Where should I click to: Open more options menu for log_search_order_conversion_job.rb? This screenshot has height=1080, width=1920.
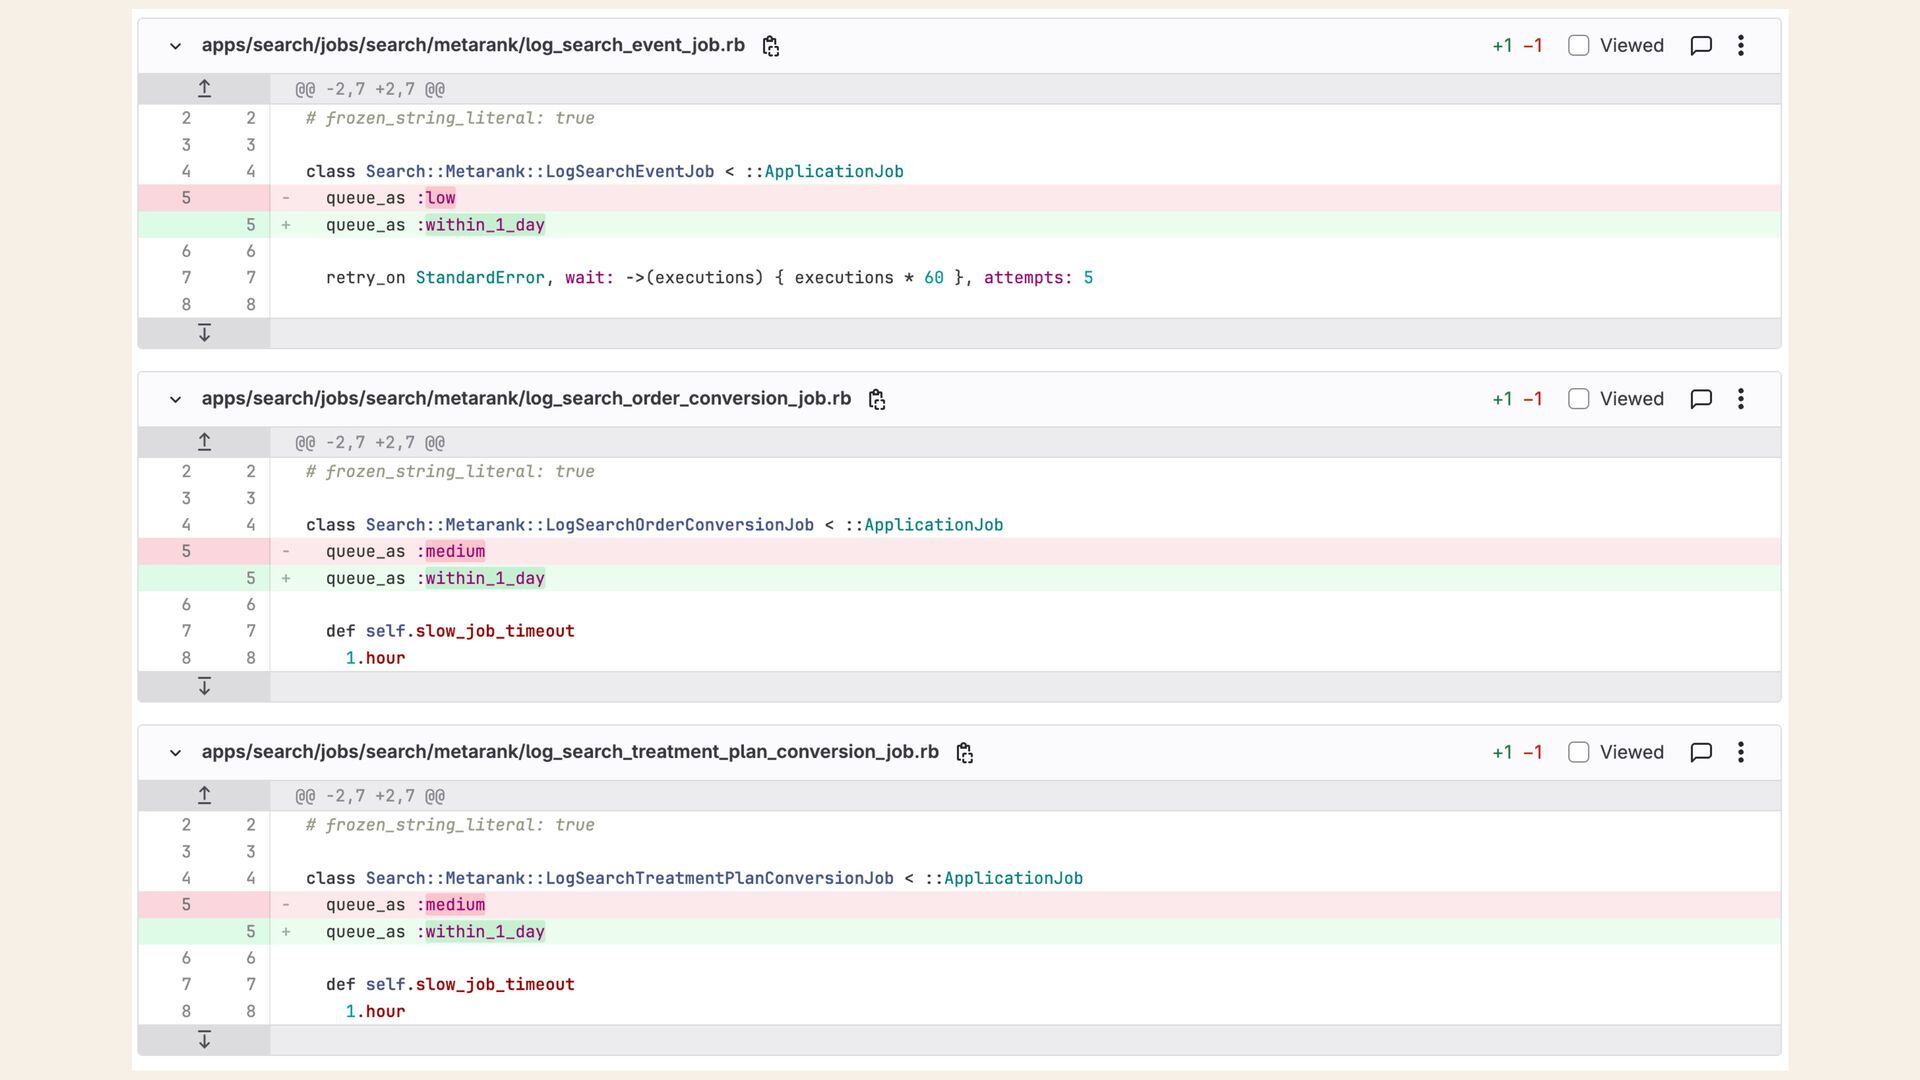[1741, 399]
